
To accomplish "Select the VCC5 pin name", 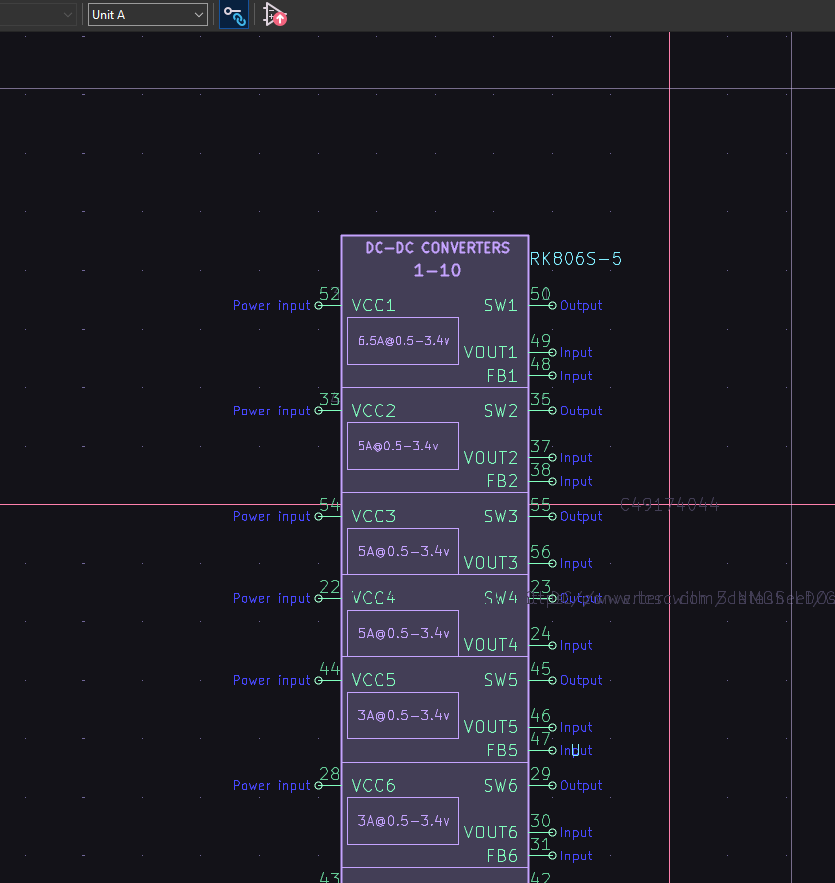I will pyautogui.click(x=373, y=680).
